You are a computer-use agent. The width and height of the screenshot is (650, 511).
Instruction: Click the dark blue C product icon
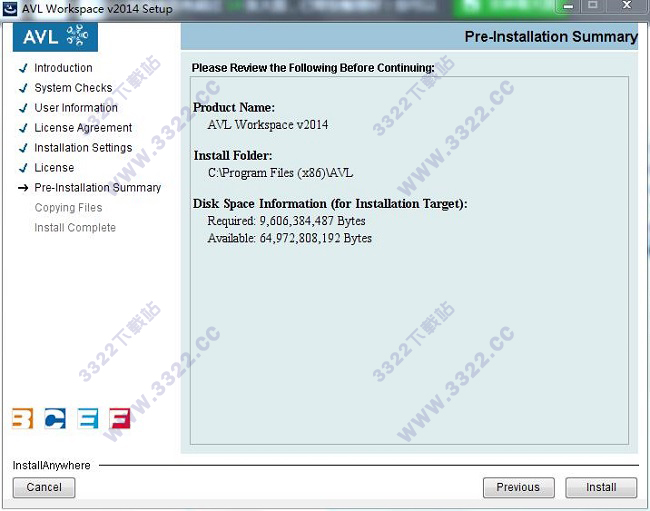(55, 419)
